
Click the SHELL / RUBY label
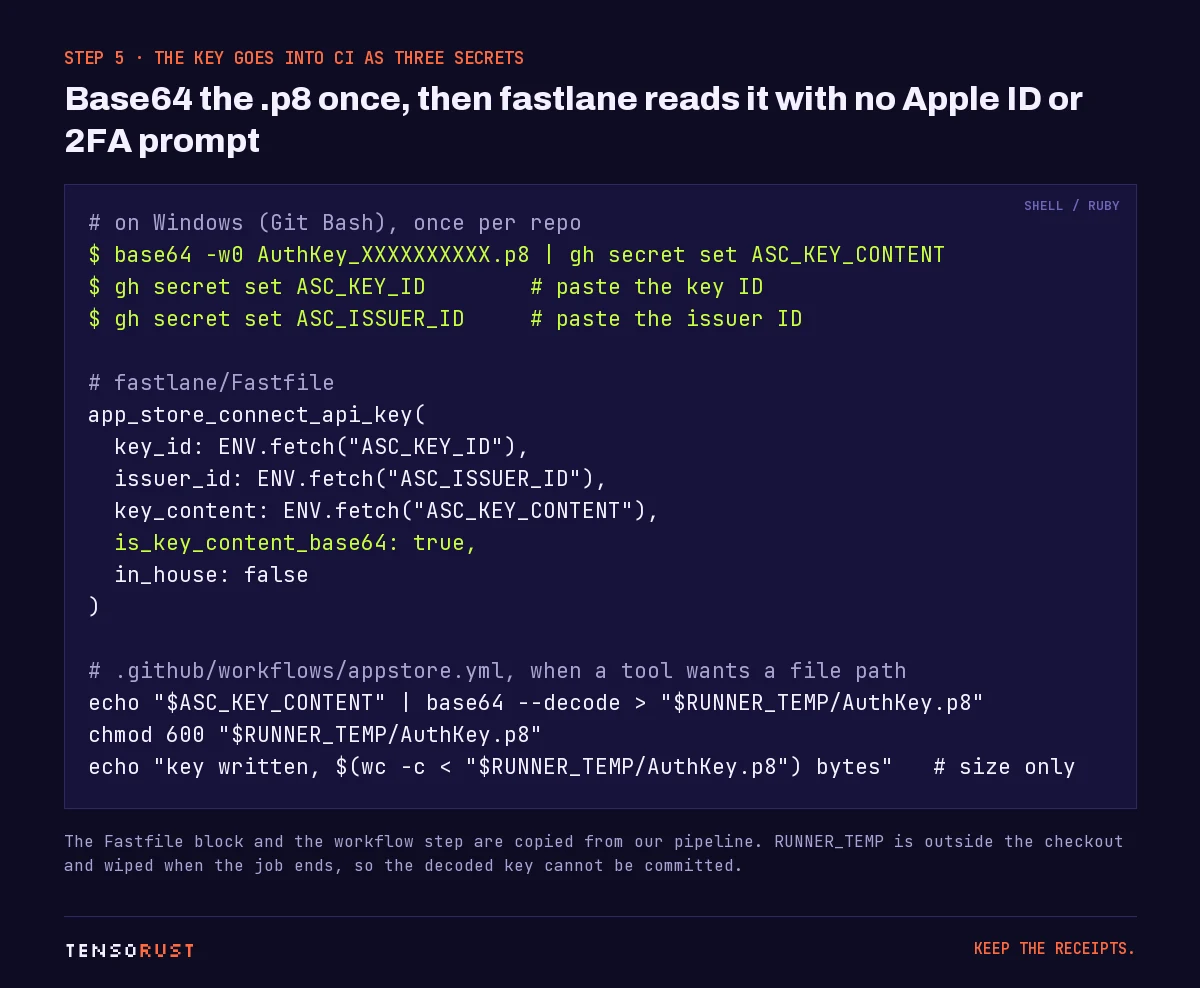pos(1071,206)
